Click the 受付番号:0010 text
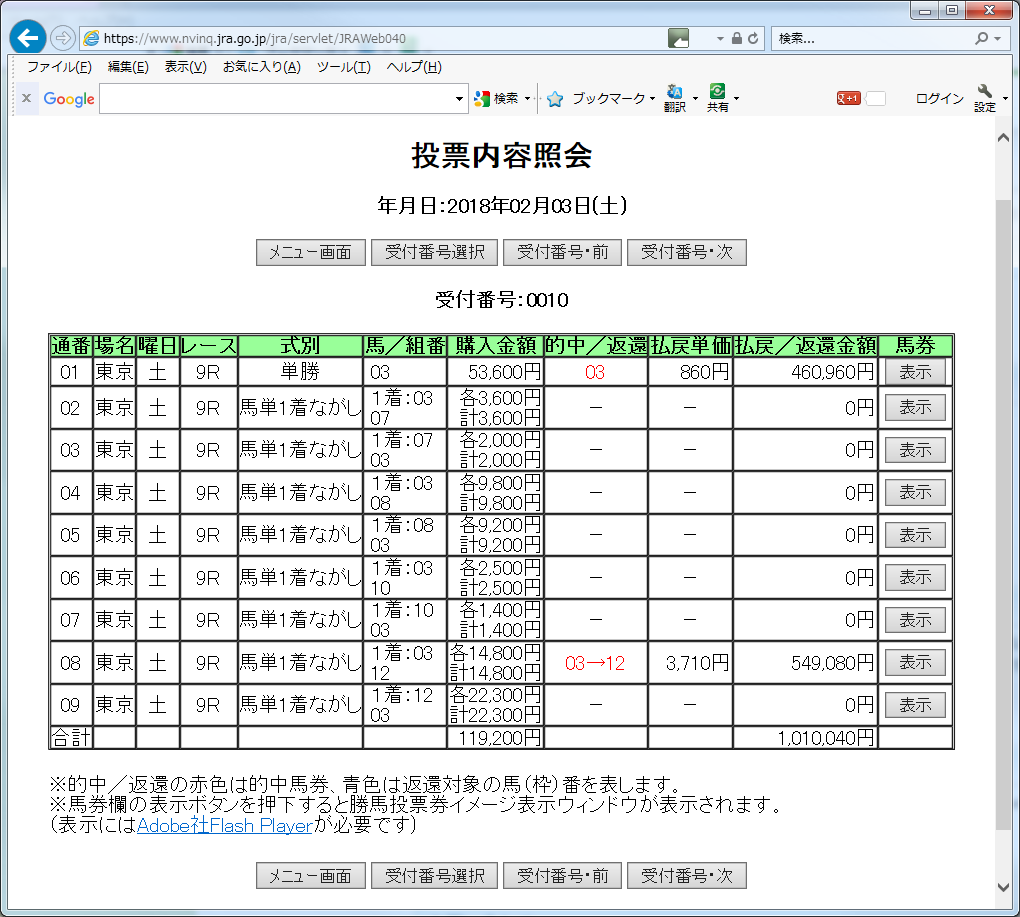1020x917 pixels. coord(502,300)
